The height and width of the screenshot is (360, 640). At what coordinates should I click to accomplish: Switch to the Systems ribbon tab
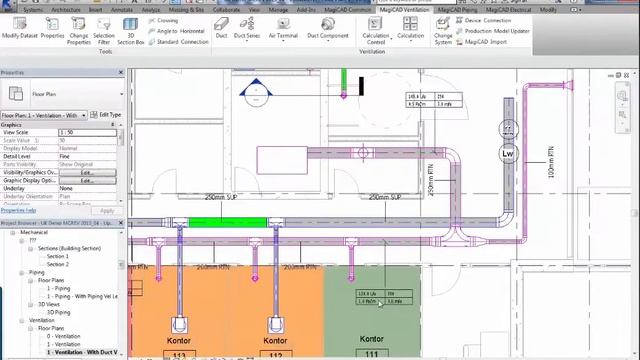point(33,10)
